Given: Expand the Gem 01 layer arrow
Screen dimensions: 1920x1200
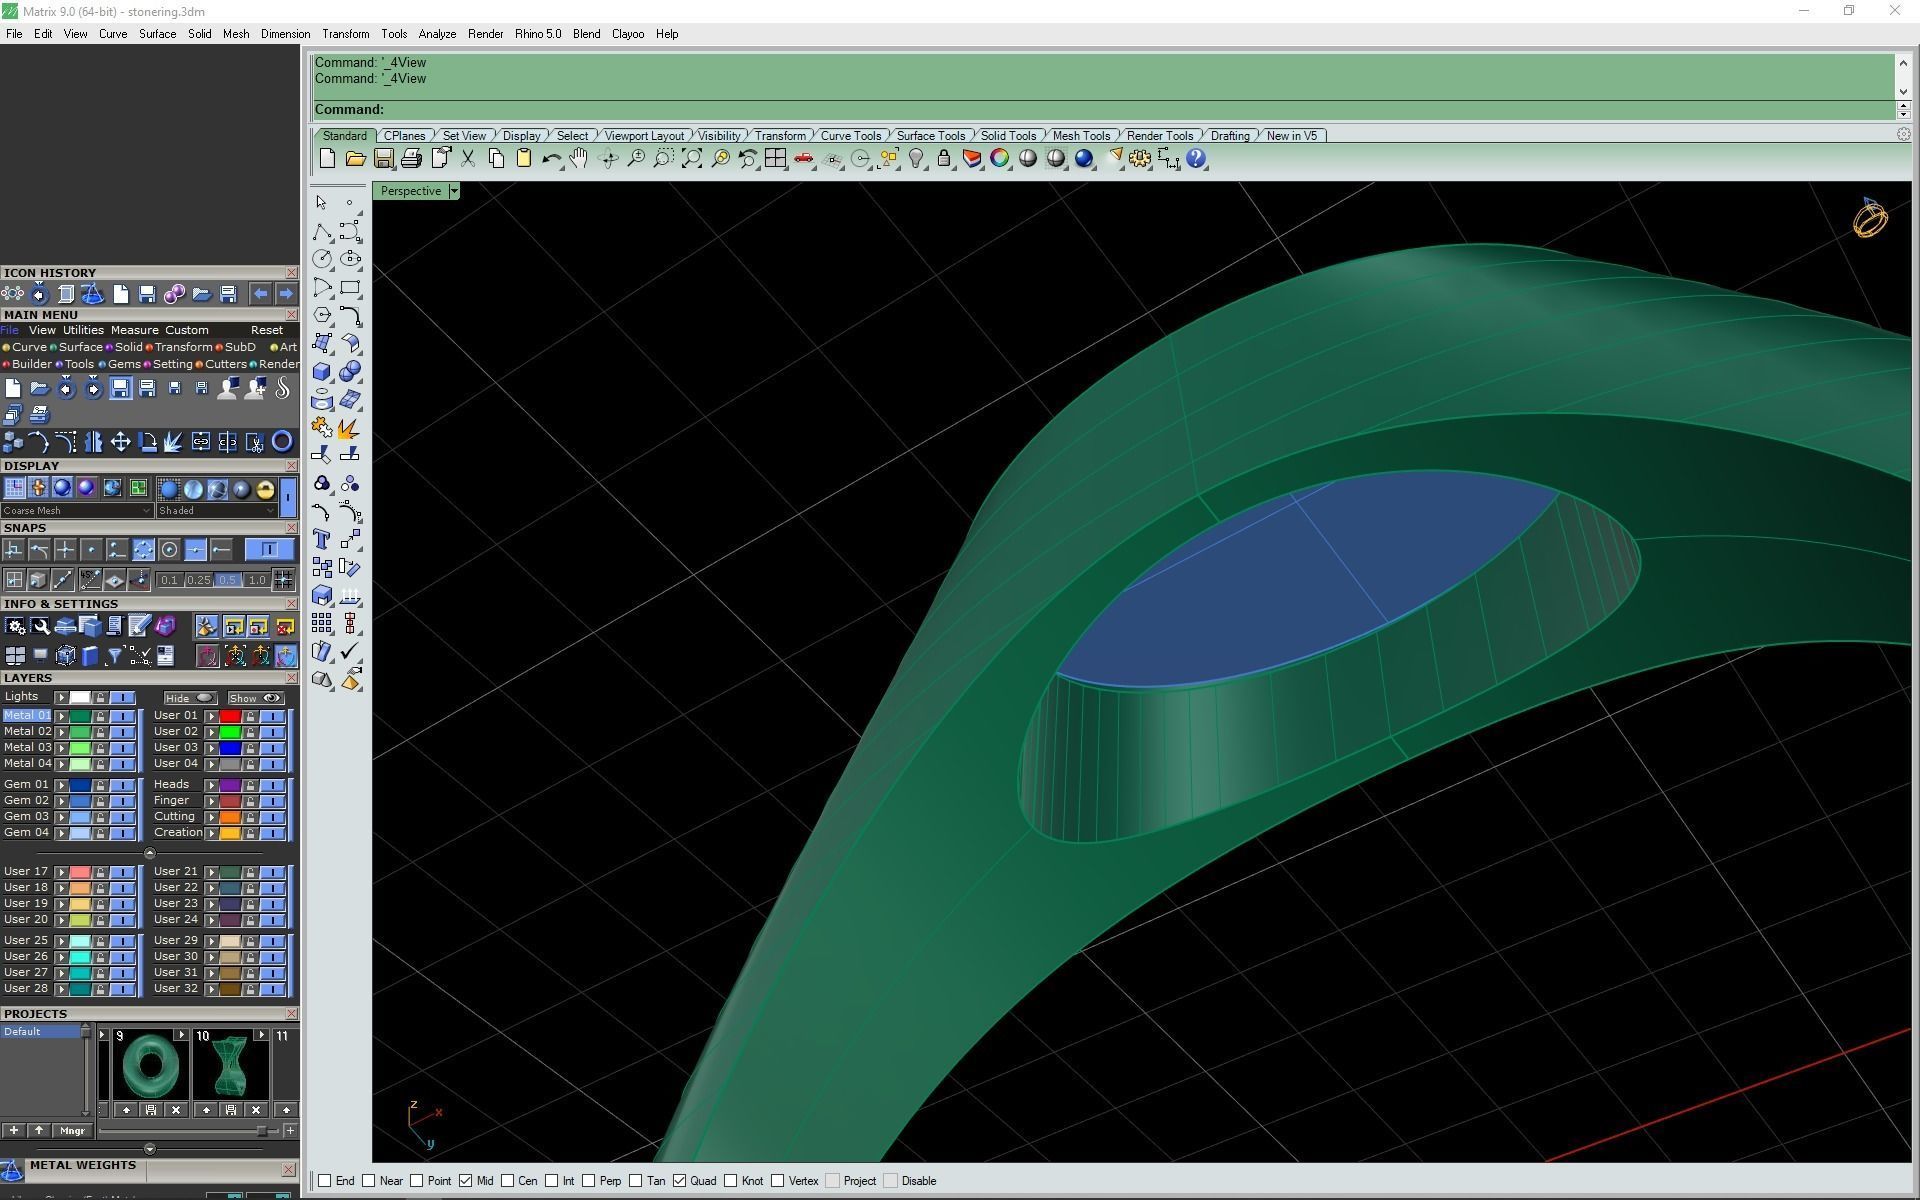Looking at the screenshot, I should pos(61,785).
